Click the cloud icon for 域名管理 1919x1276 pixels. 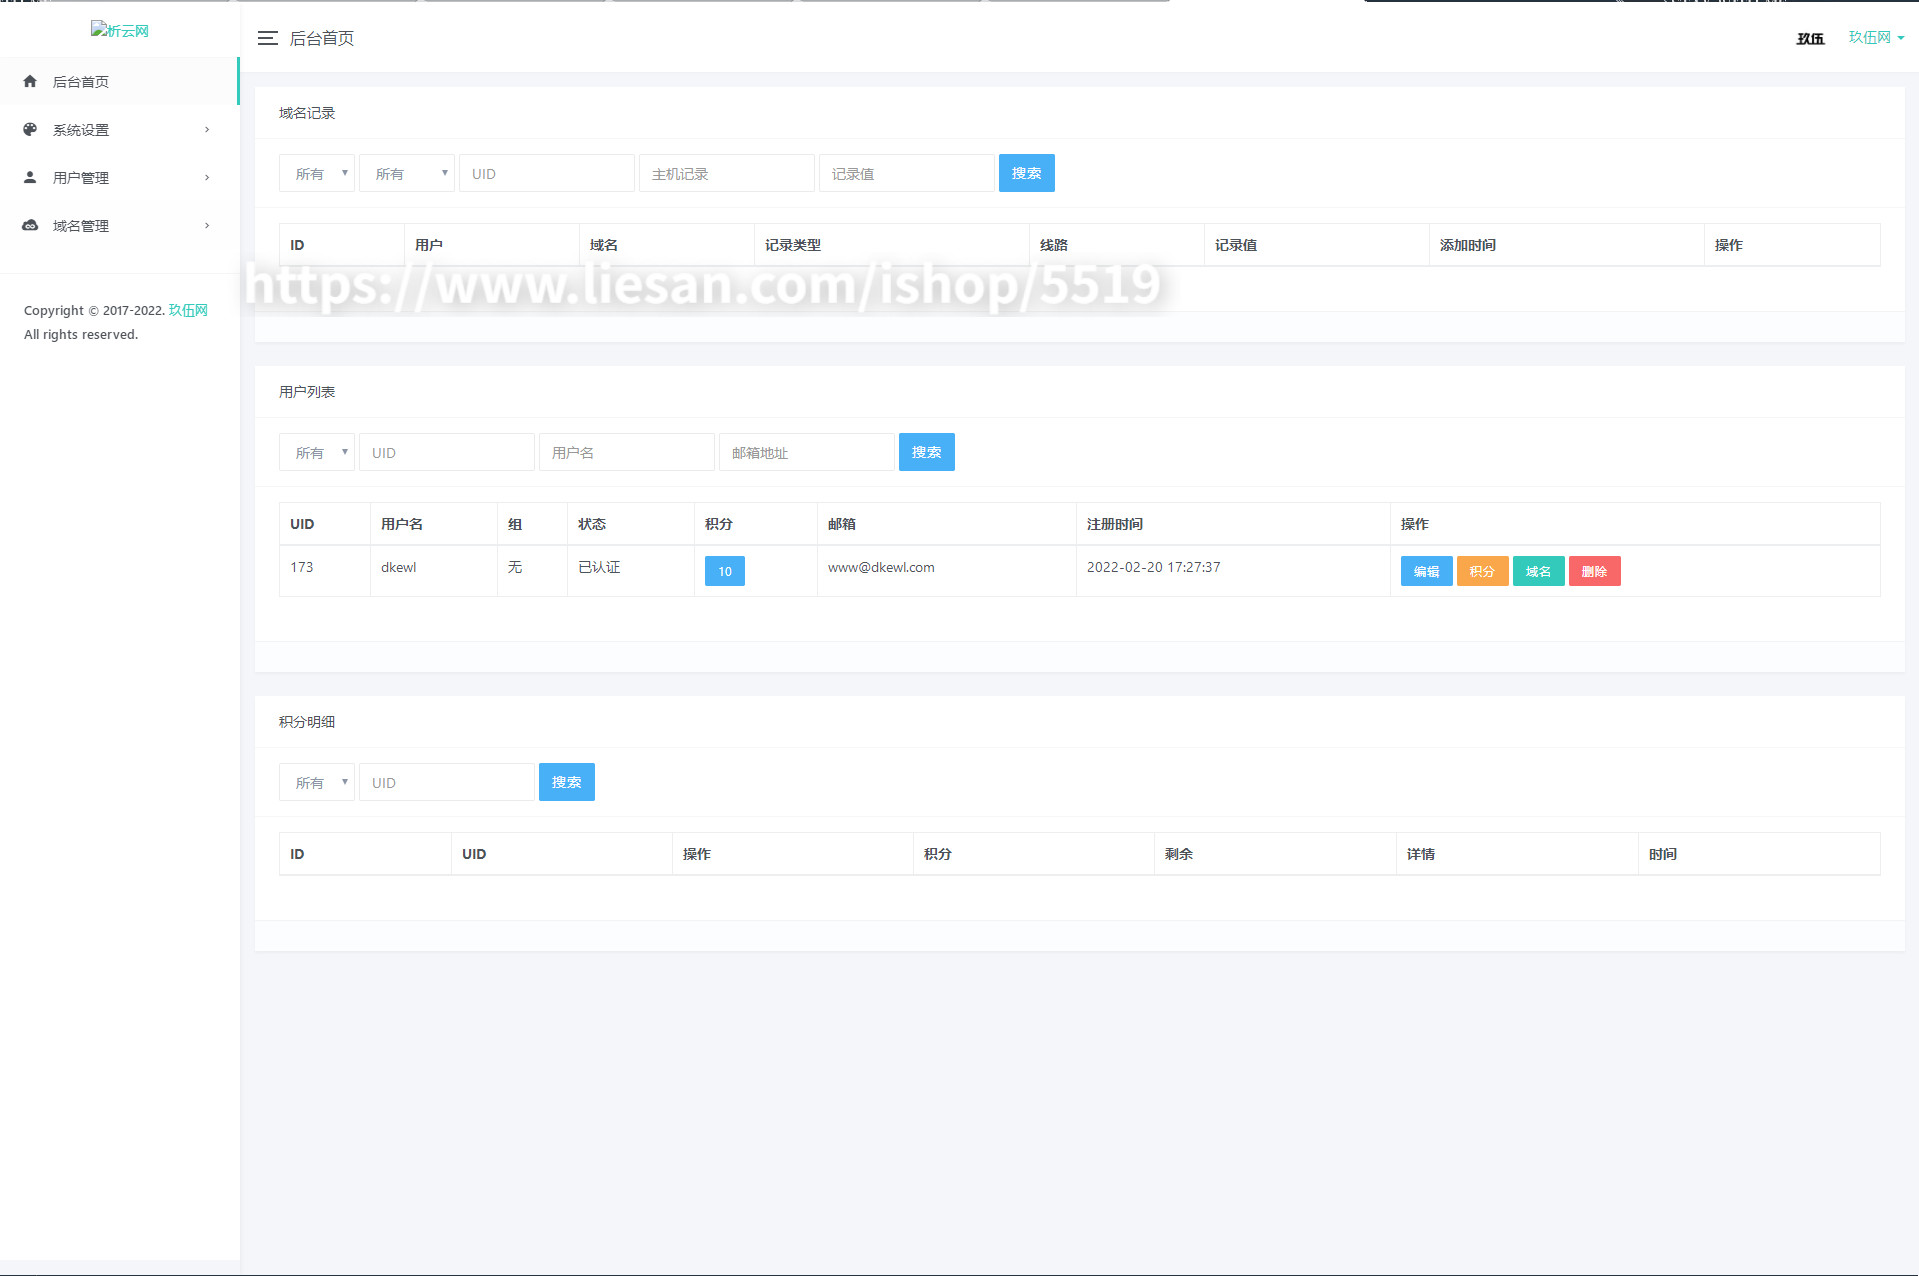pyautogui.click(x=30, y=225)
